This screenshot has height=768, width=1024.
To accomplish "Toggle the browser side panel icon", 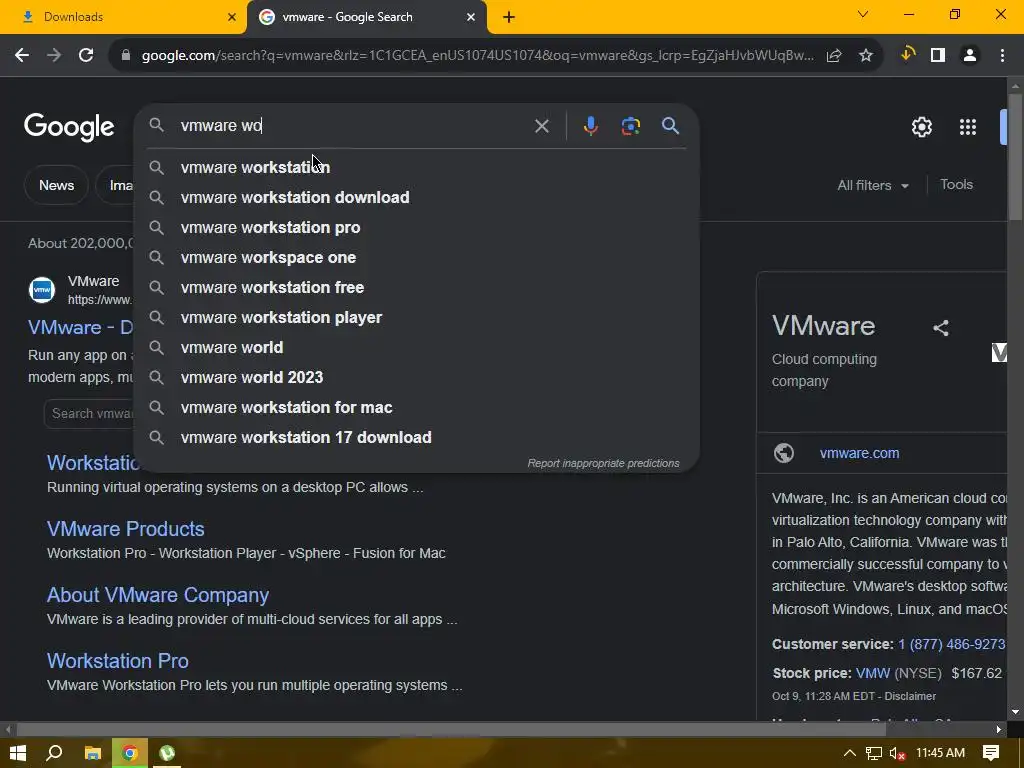I will point(938,56).
